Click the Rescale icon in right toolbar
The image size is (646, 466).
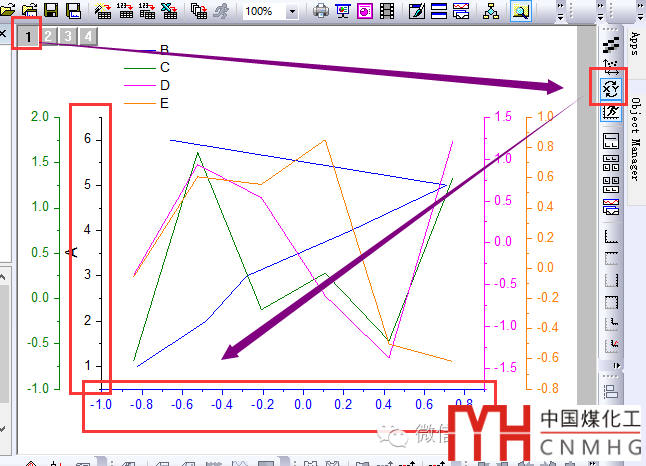609,68
